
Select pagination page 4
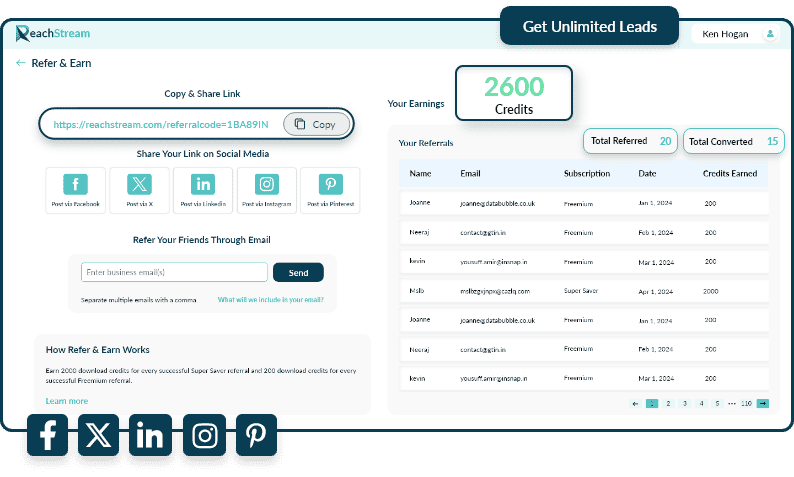pos(701,404)
